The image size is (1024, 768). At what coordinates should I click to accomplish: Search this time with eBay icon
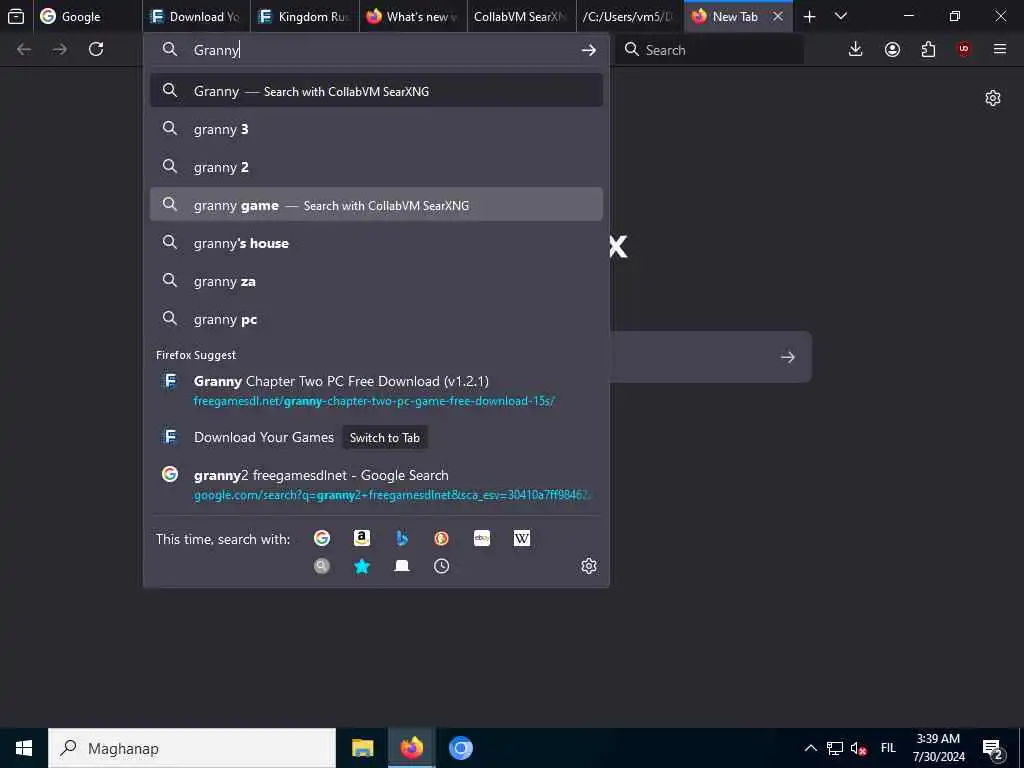[482, 538]
